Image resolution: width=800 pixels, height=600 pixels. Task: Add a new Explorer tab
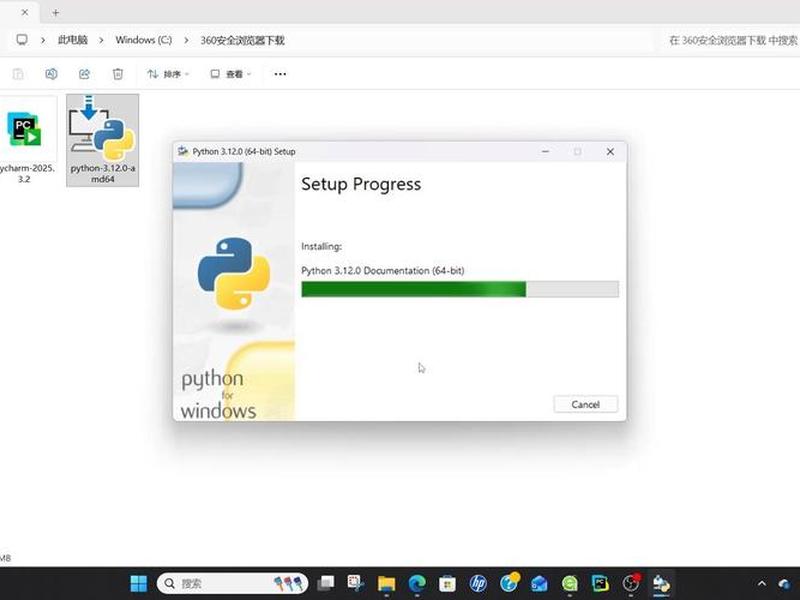click(x=56, y=12)
